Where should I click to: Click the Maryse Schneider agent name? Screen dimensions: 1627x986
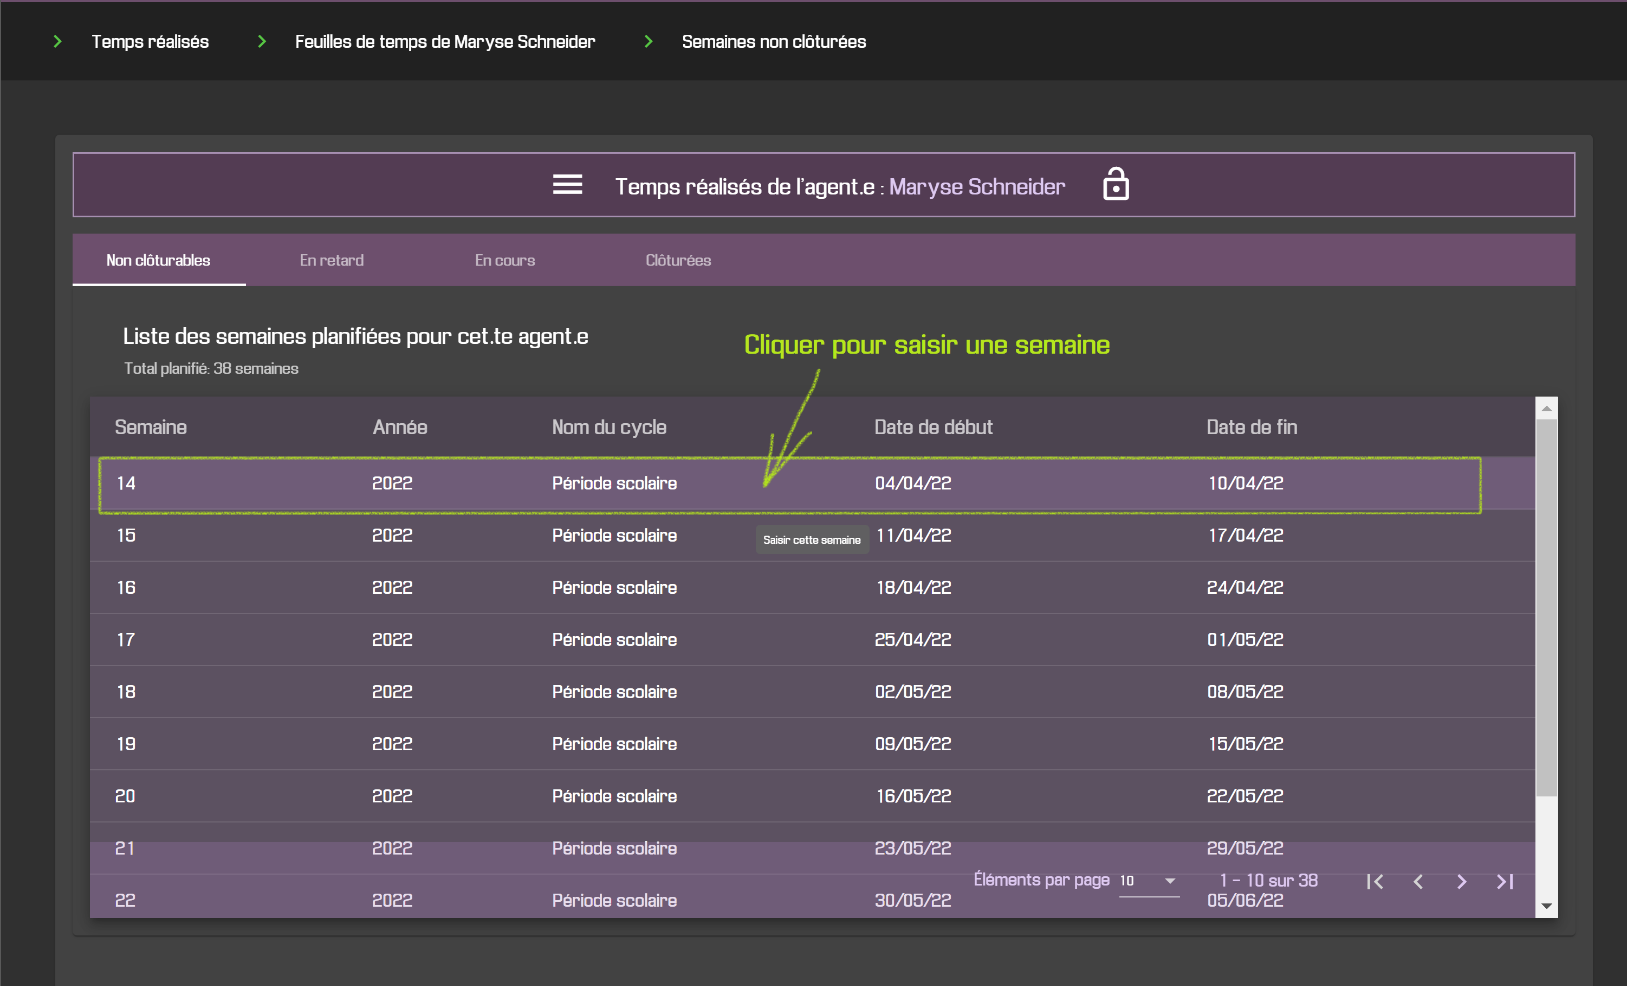pyautogui.click(x=977, y=187)
